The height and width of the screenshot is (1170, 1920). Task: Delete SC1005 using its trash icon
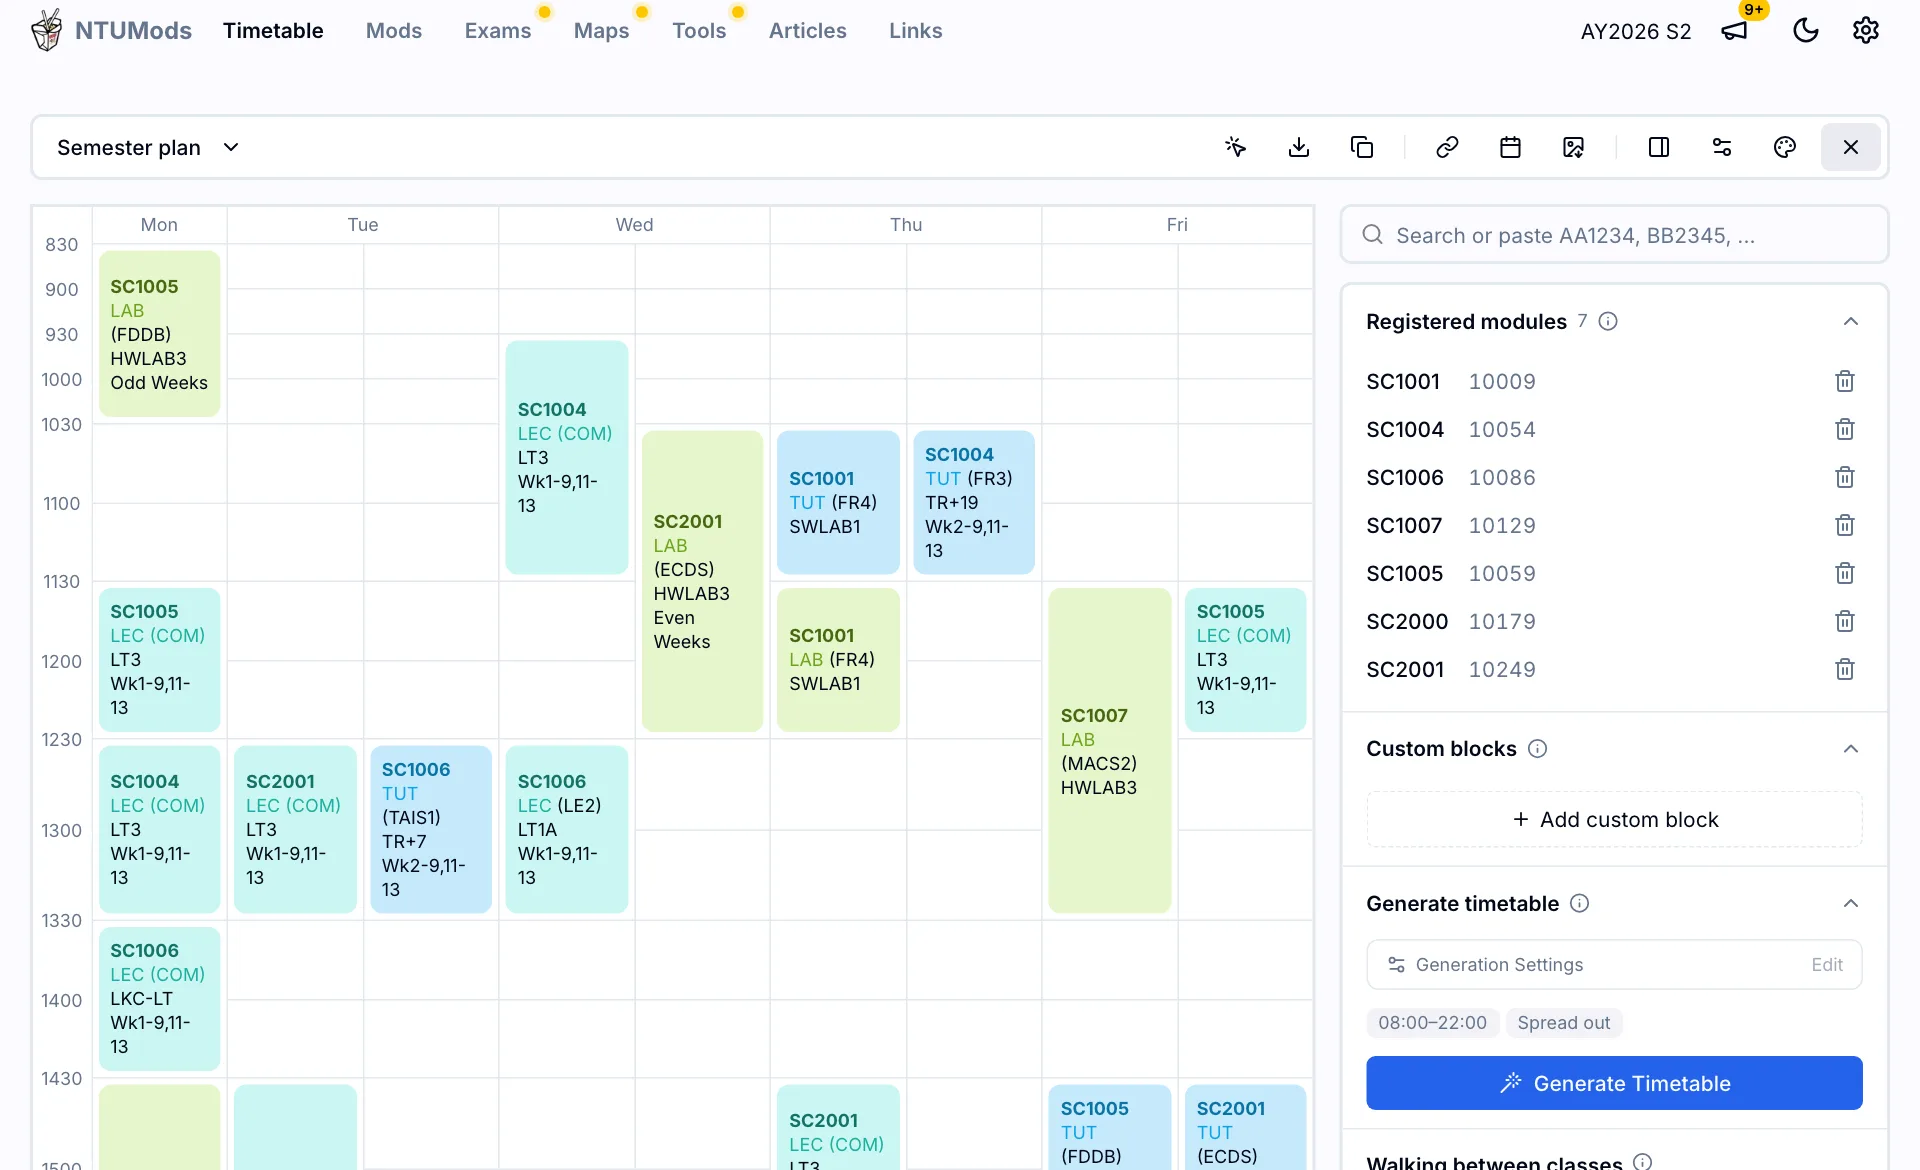pos(1845,573)
